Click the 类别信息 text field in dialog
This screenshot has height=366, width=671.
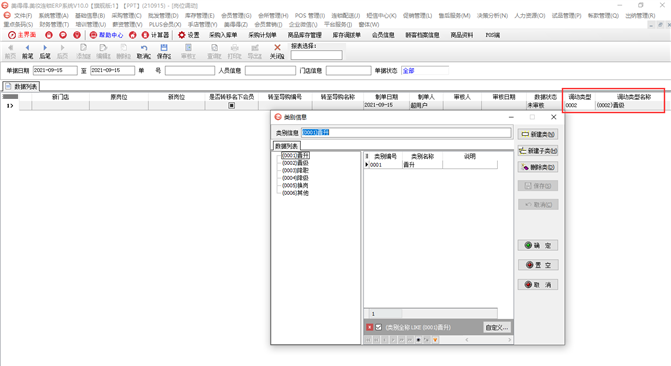(406, 133)
